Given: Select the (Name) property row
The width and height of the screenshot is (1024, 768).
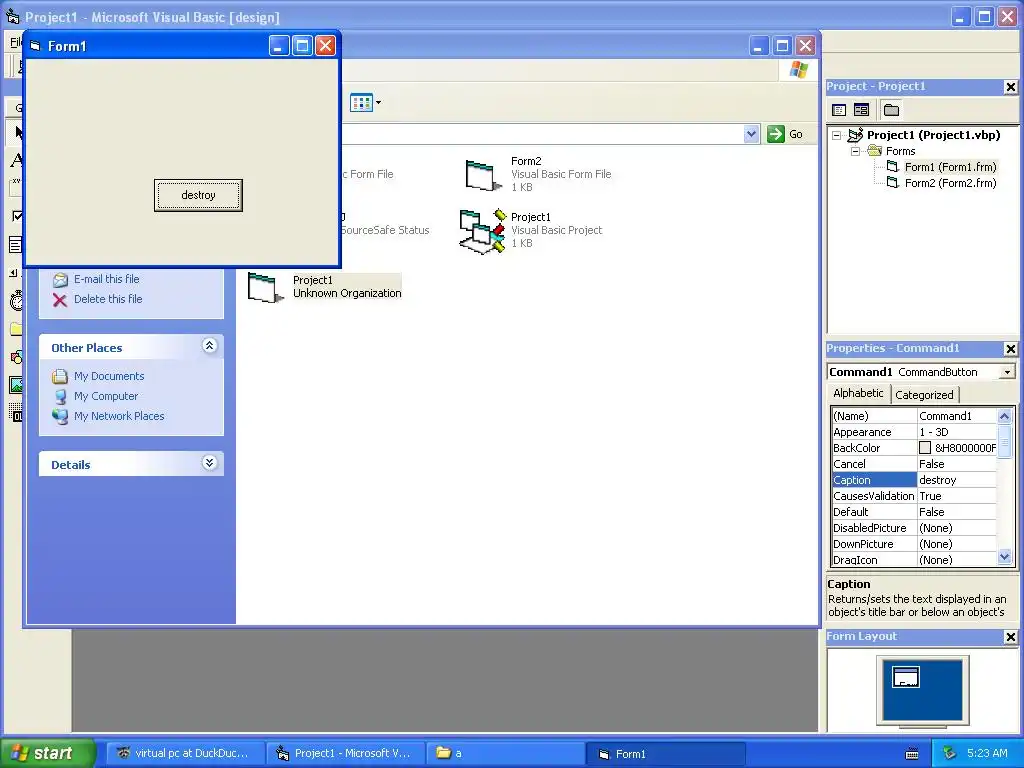Looking at the screenshot, I should point(914,416).
